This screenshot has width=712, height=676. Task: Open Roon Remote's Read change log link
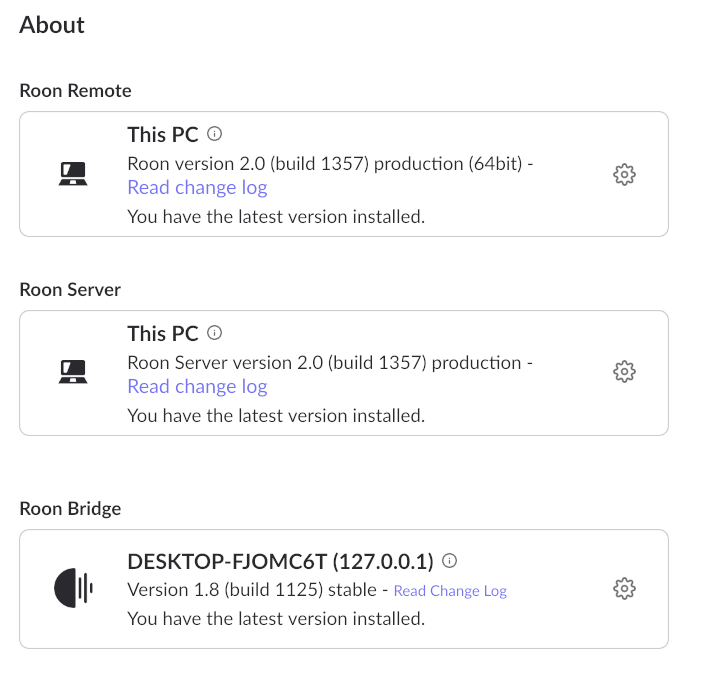click(197, 188)
